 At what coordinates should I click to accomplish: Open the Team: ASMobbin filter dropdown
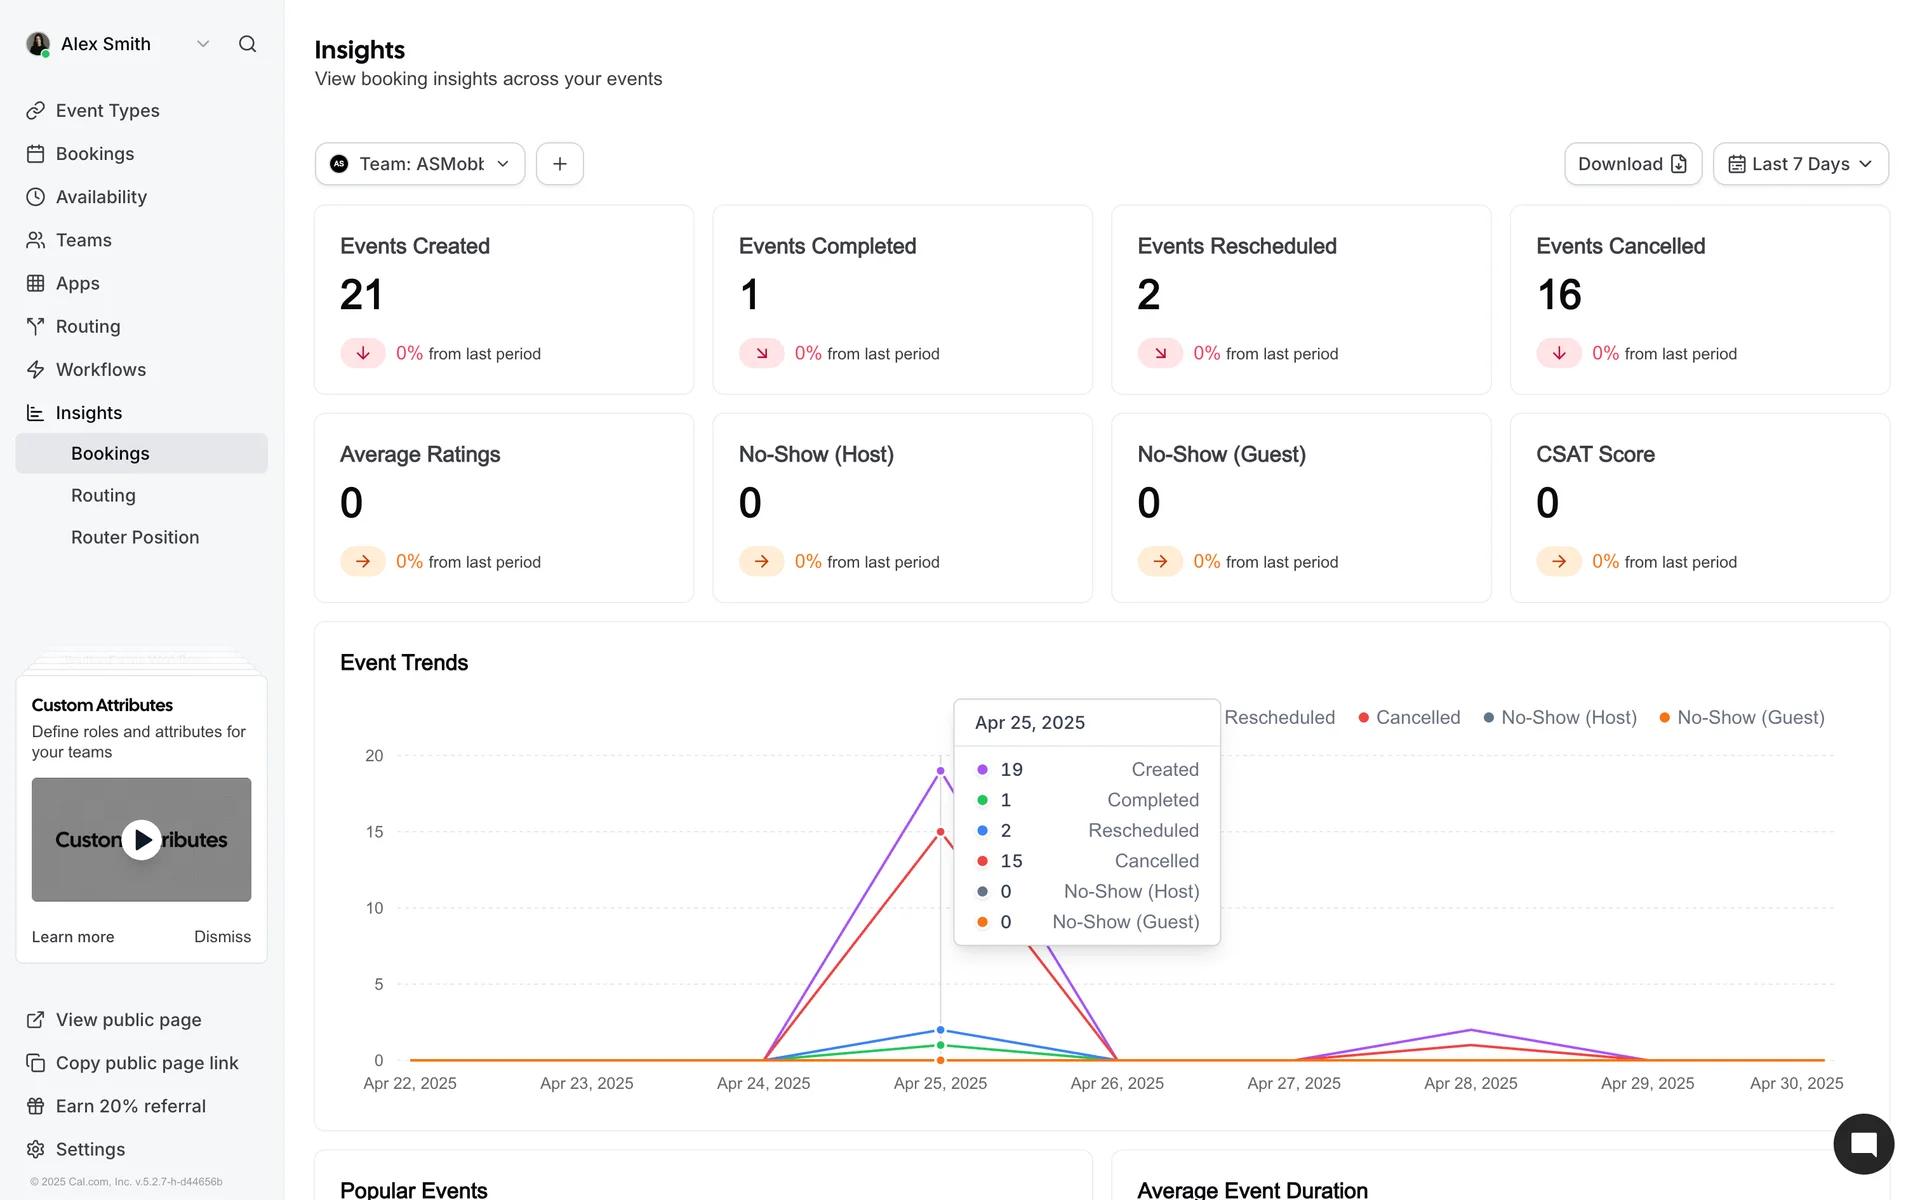click(x=420, y=164)
